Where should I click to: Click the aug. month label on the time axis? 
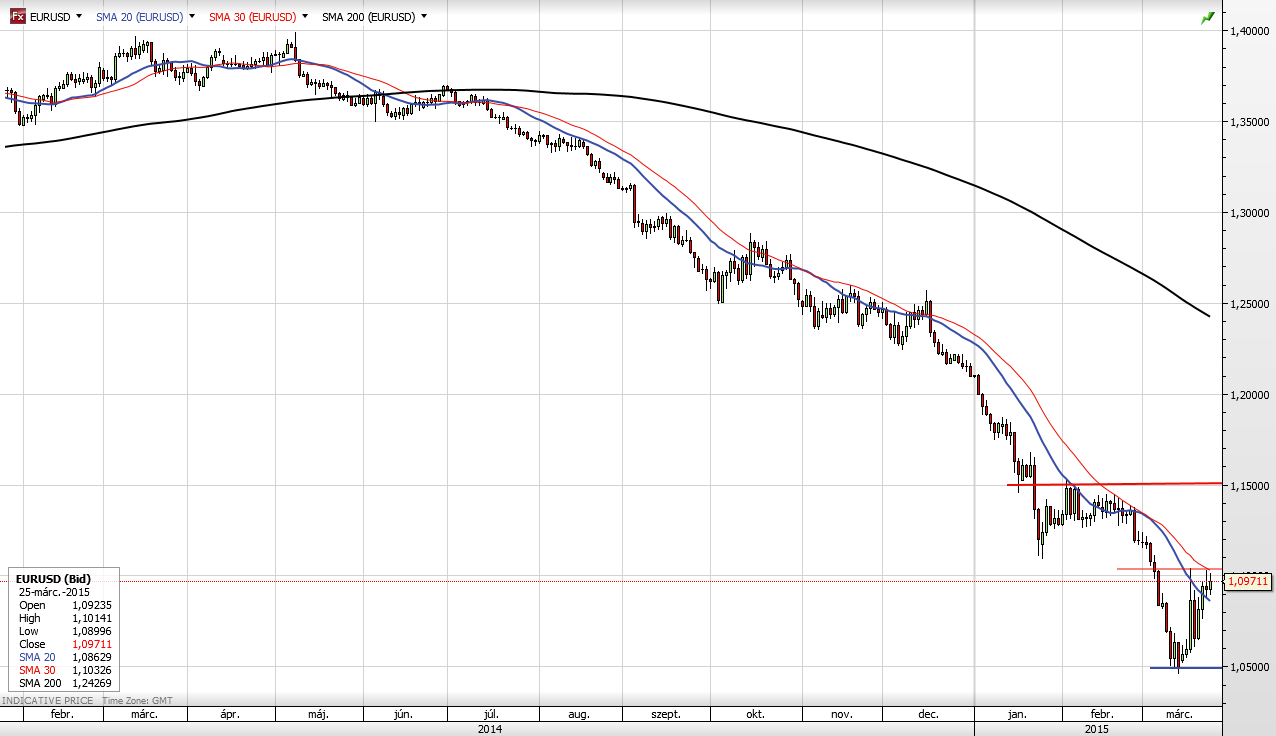coord(579,715)
